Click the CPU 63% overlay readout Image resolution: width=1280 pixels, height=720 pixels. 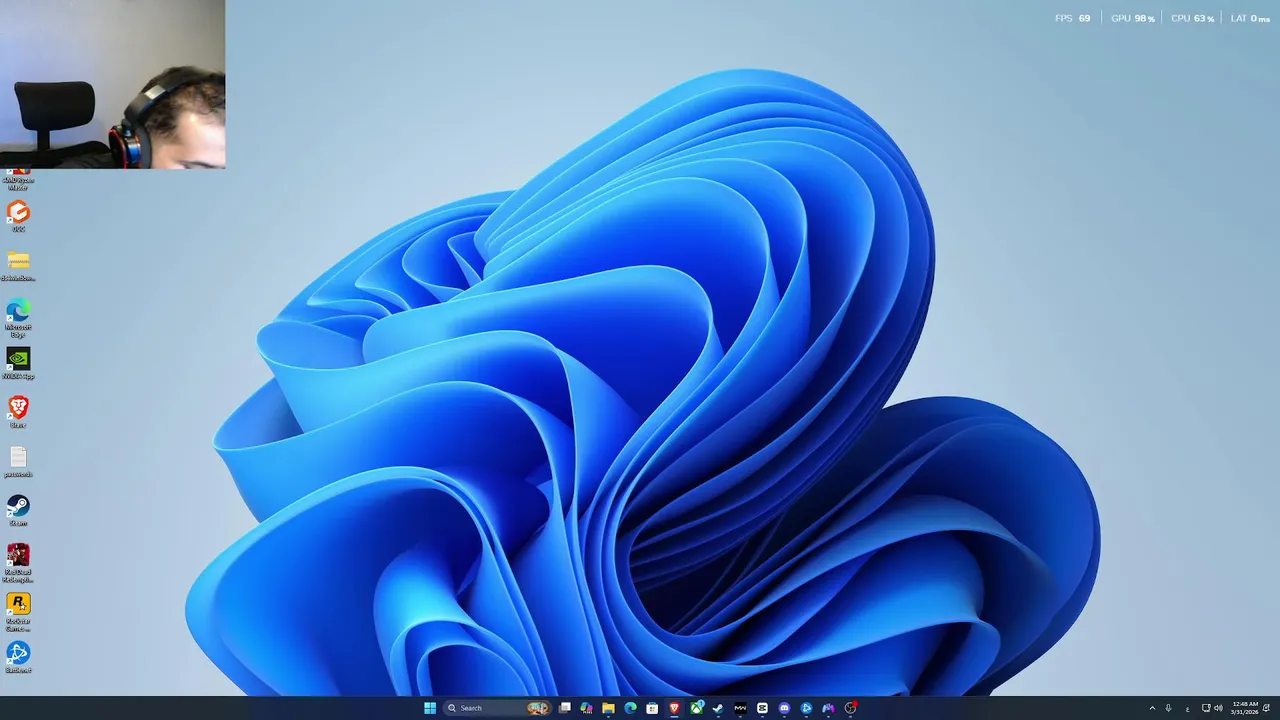click(1193, 18)
